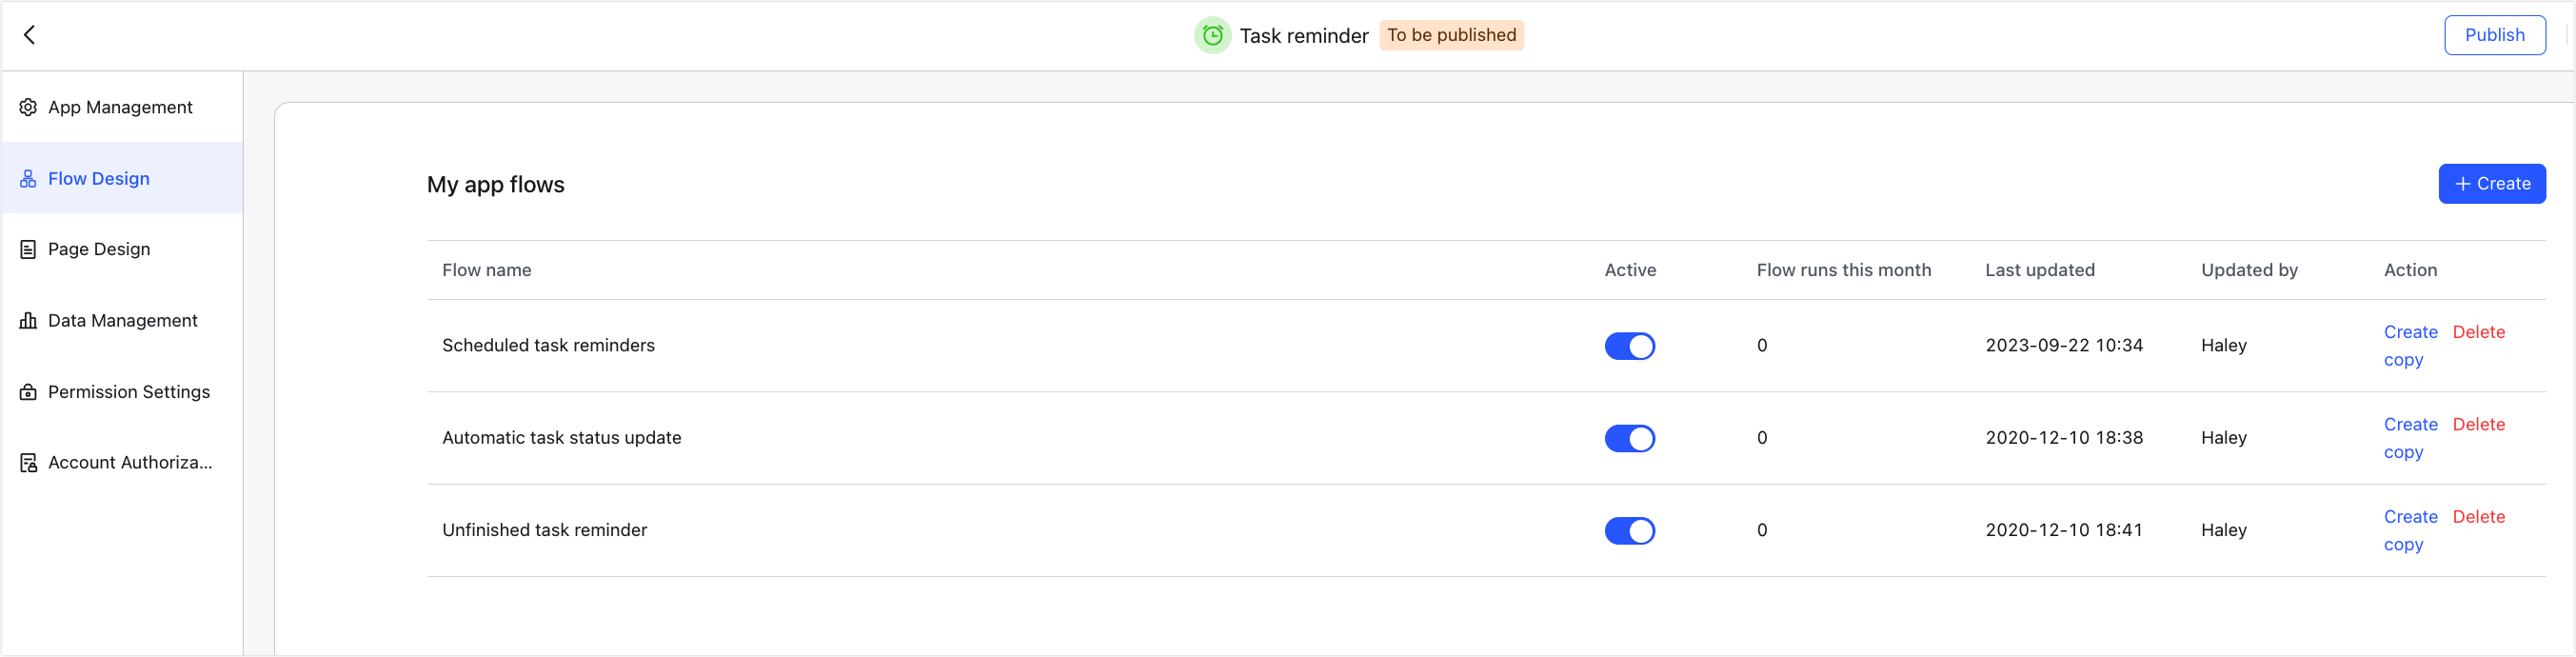Click the App Management gear icon
This screenshot has width=2576, height=657.
(x=28, y=107)
